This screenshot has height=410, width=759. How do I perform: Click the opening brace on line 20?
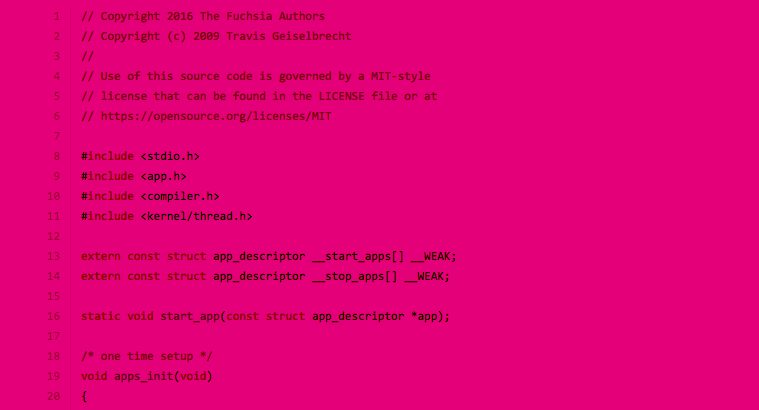tap(84, 396)
